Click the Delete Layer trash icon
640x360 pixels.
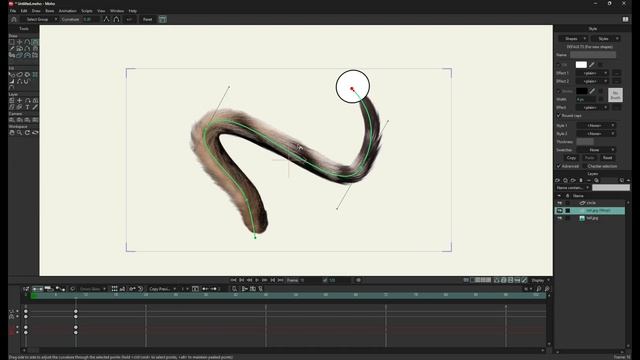coord(581,180)
